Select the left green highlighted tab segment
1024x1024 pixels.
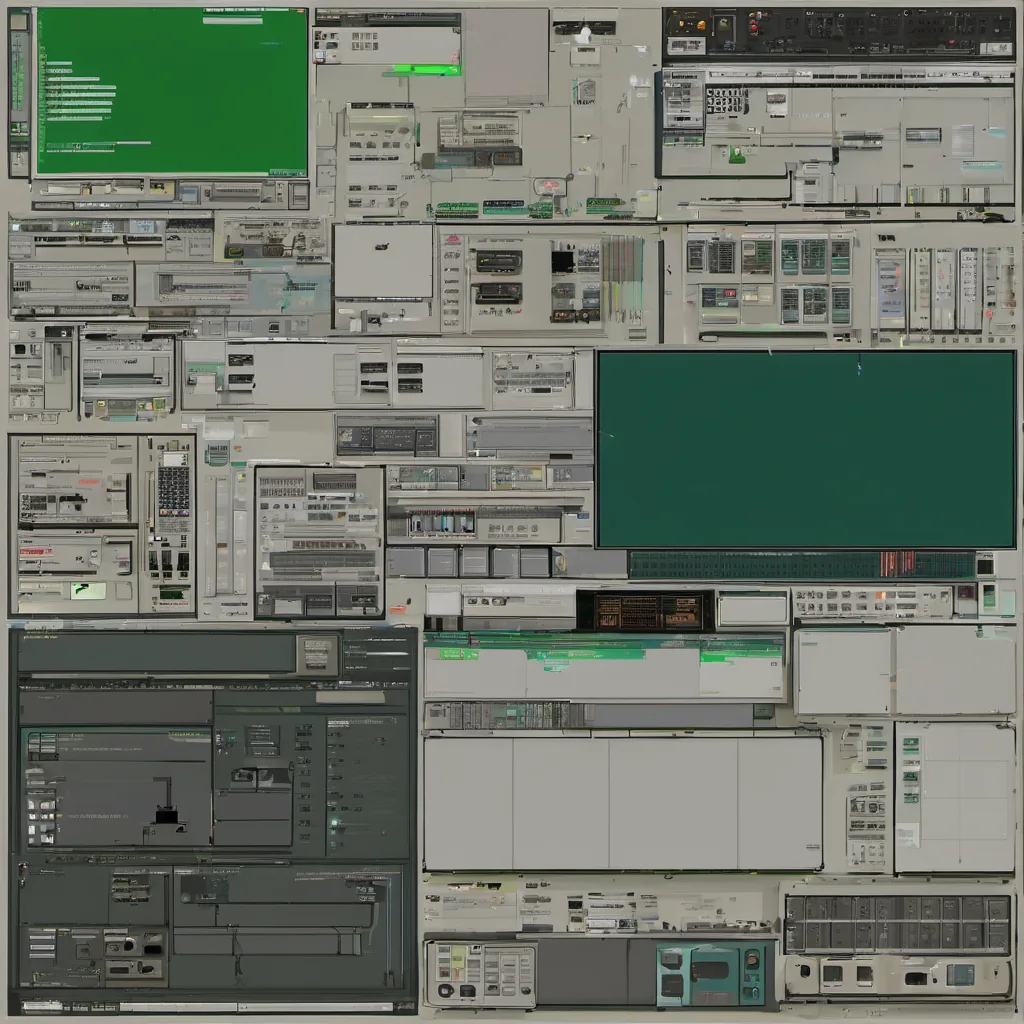click(x=459, y=653)
